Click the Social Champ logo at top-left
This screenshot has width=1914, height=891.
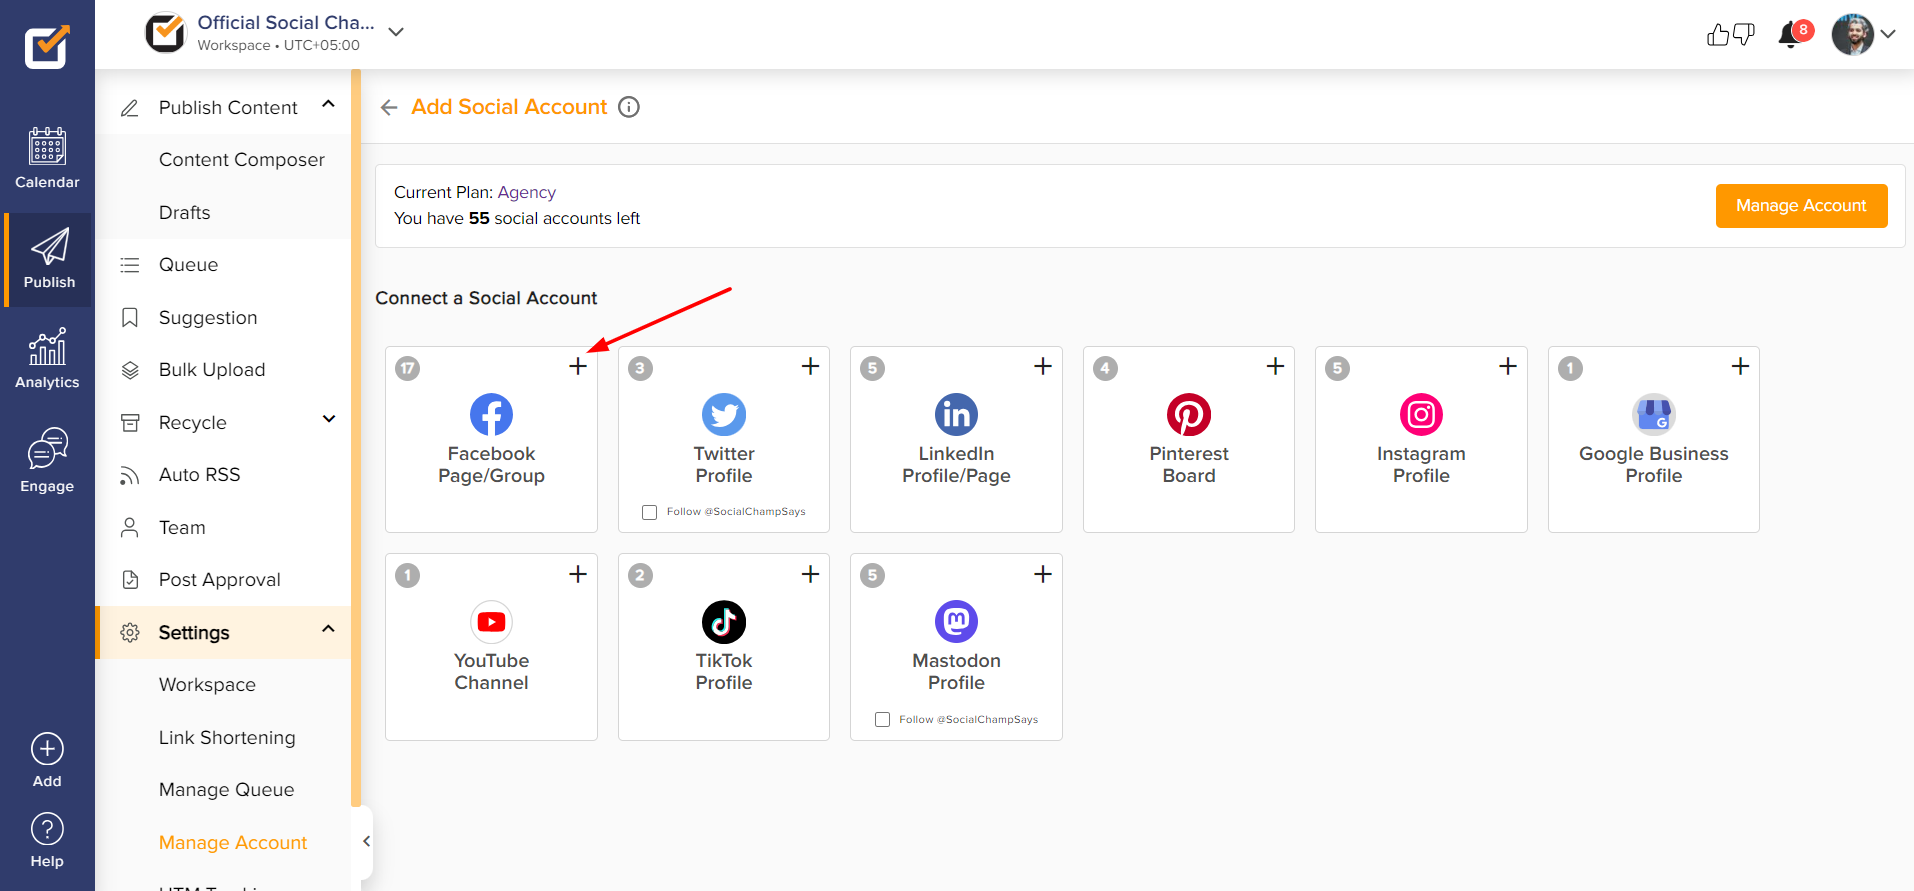click(x=47, y=46)
